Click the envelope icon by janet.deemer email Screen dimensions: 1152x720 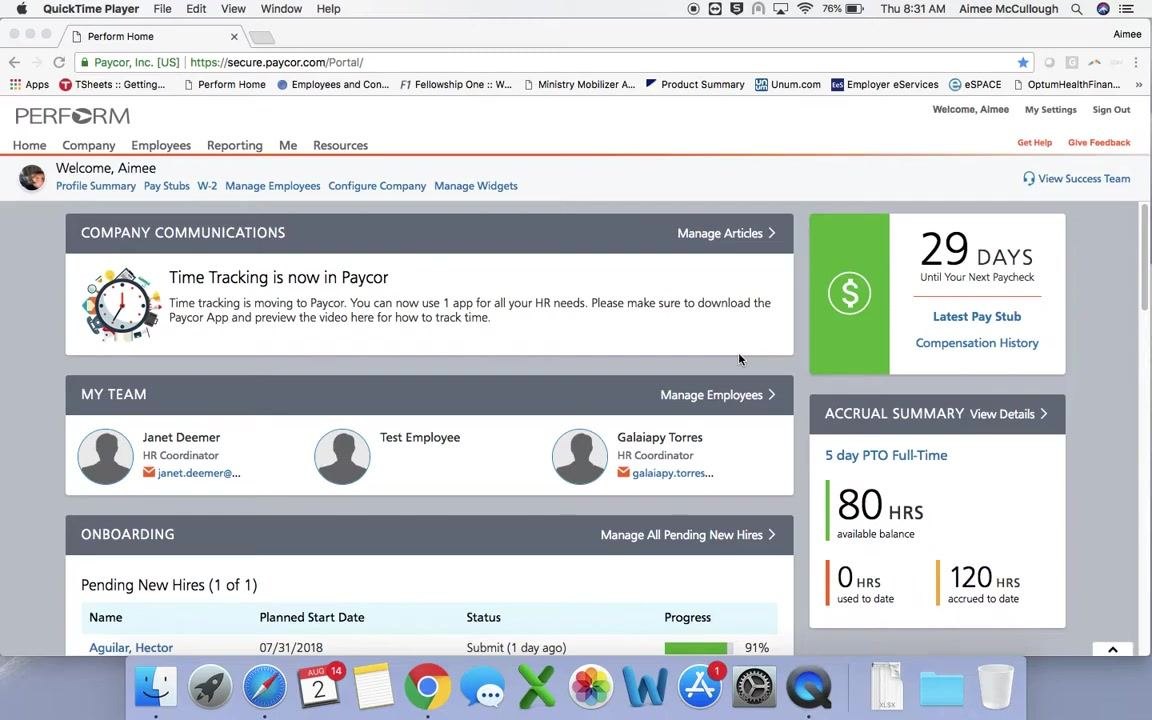click(149, 472)
